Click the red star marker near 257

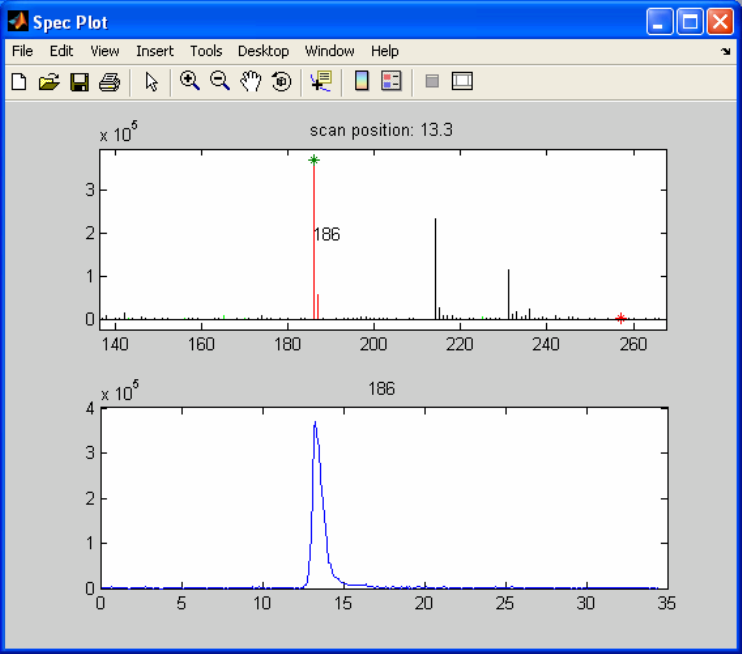[x=620, y=318]
